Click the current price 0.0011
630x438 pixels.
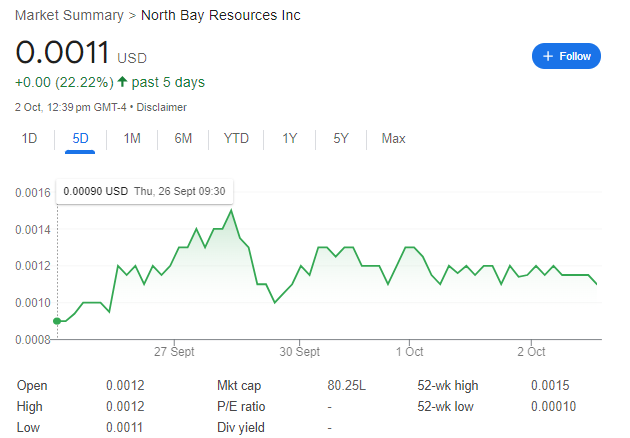pyautogui.click(x=62, y=52)
